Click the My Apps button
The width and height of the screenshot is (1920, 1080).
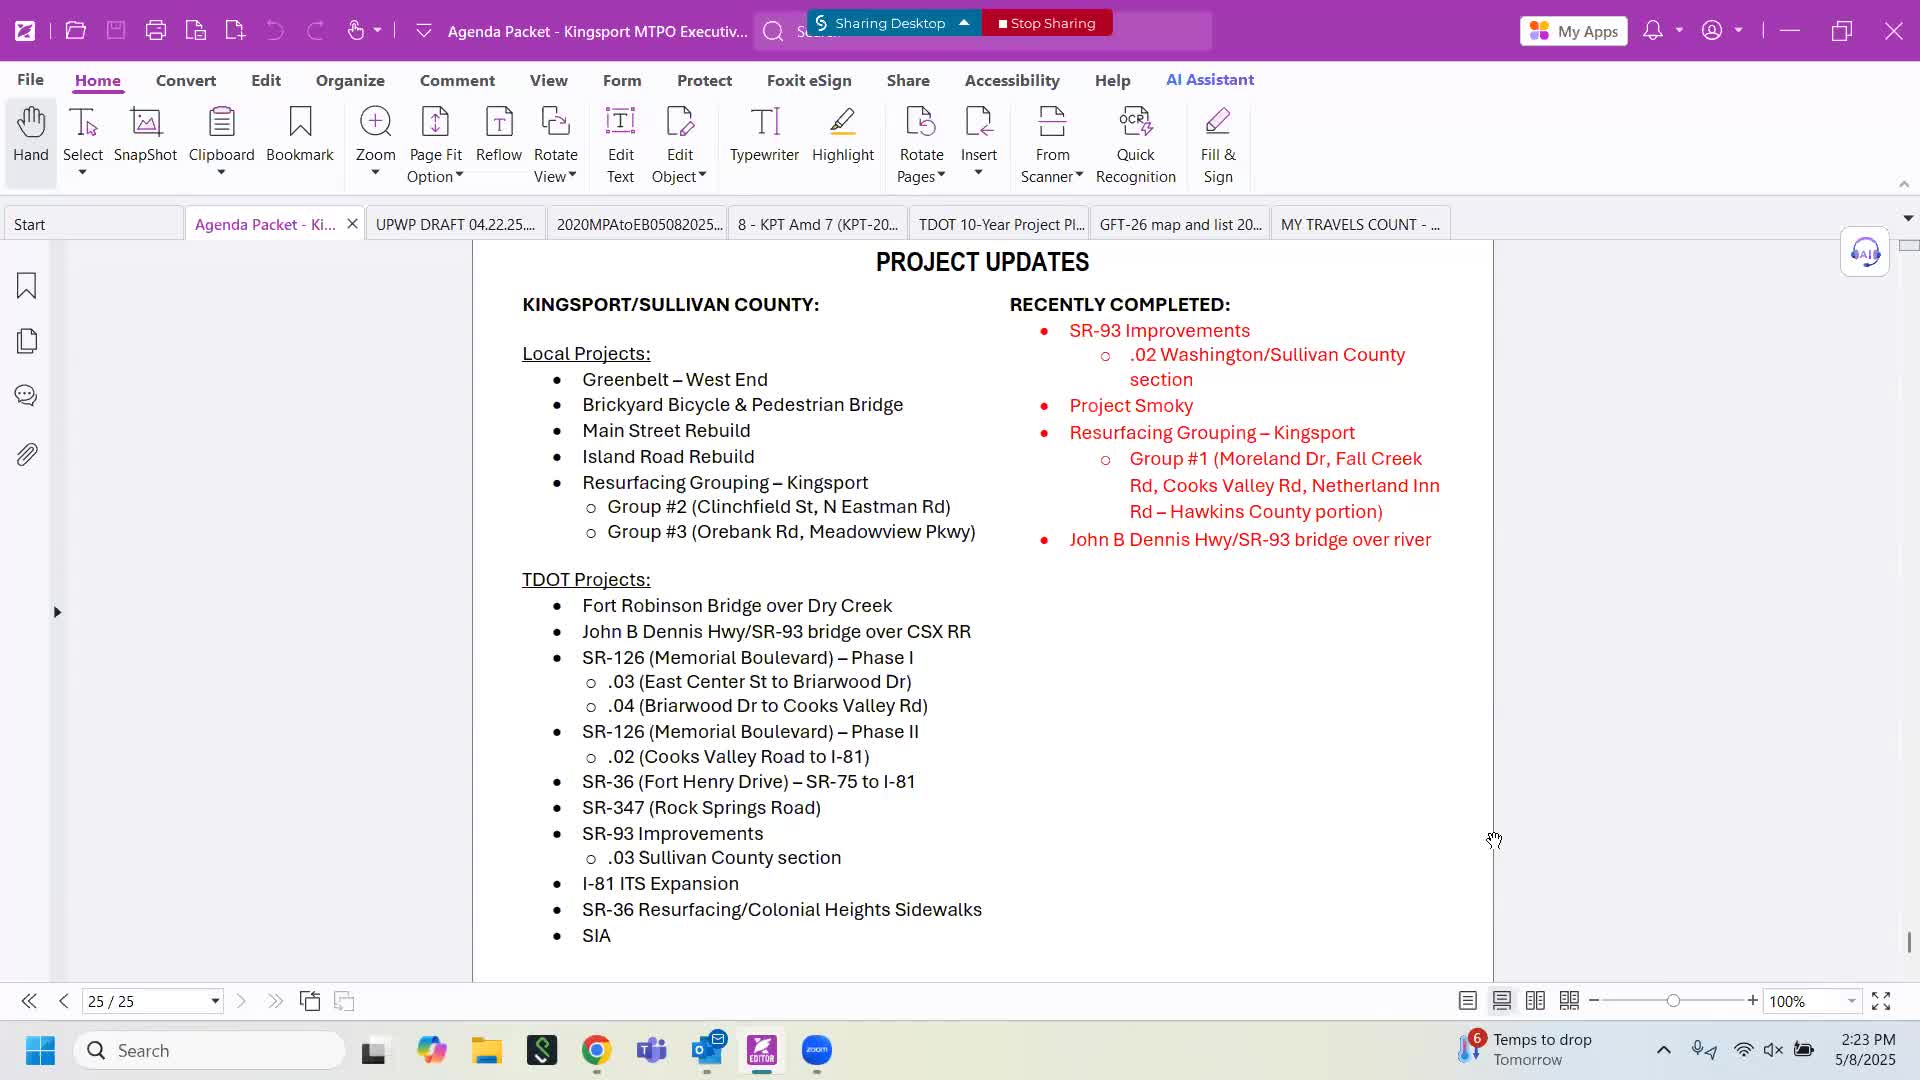tap(1574, 31)
